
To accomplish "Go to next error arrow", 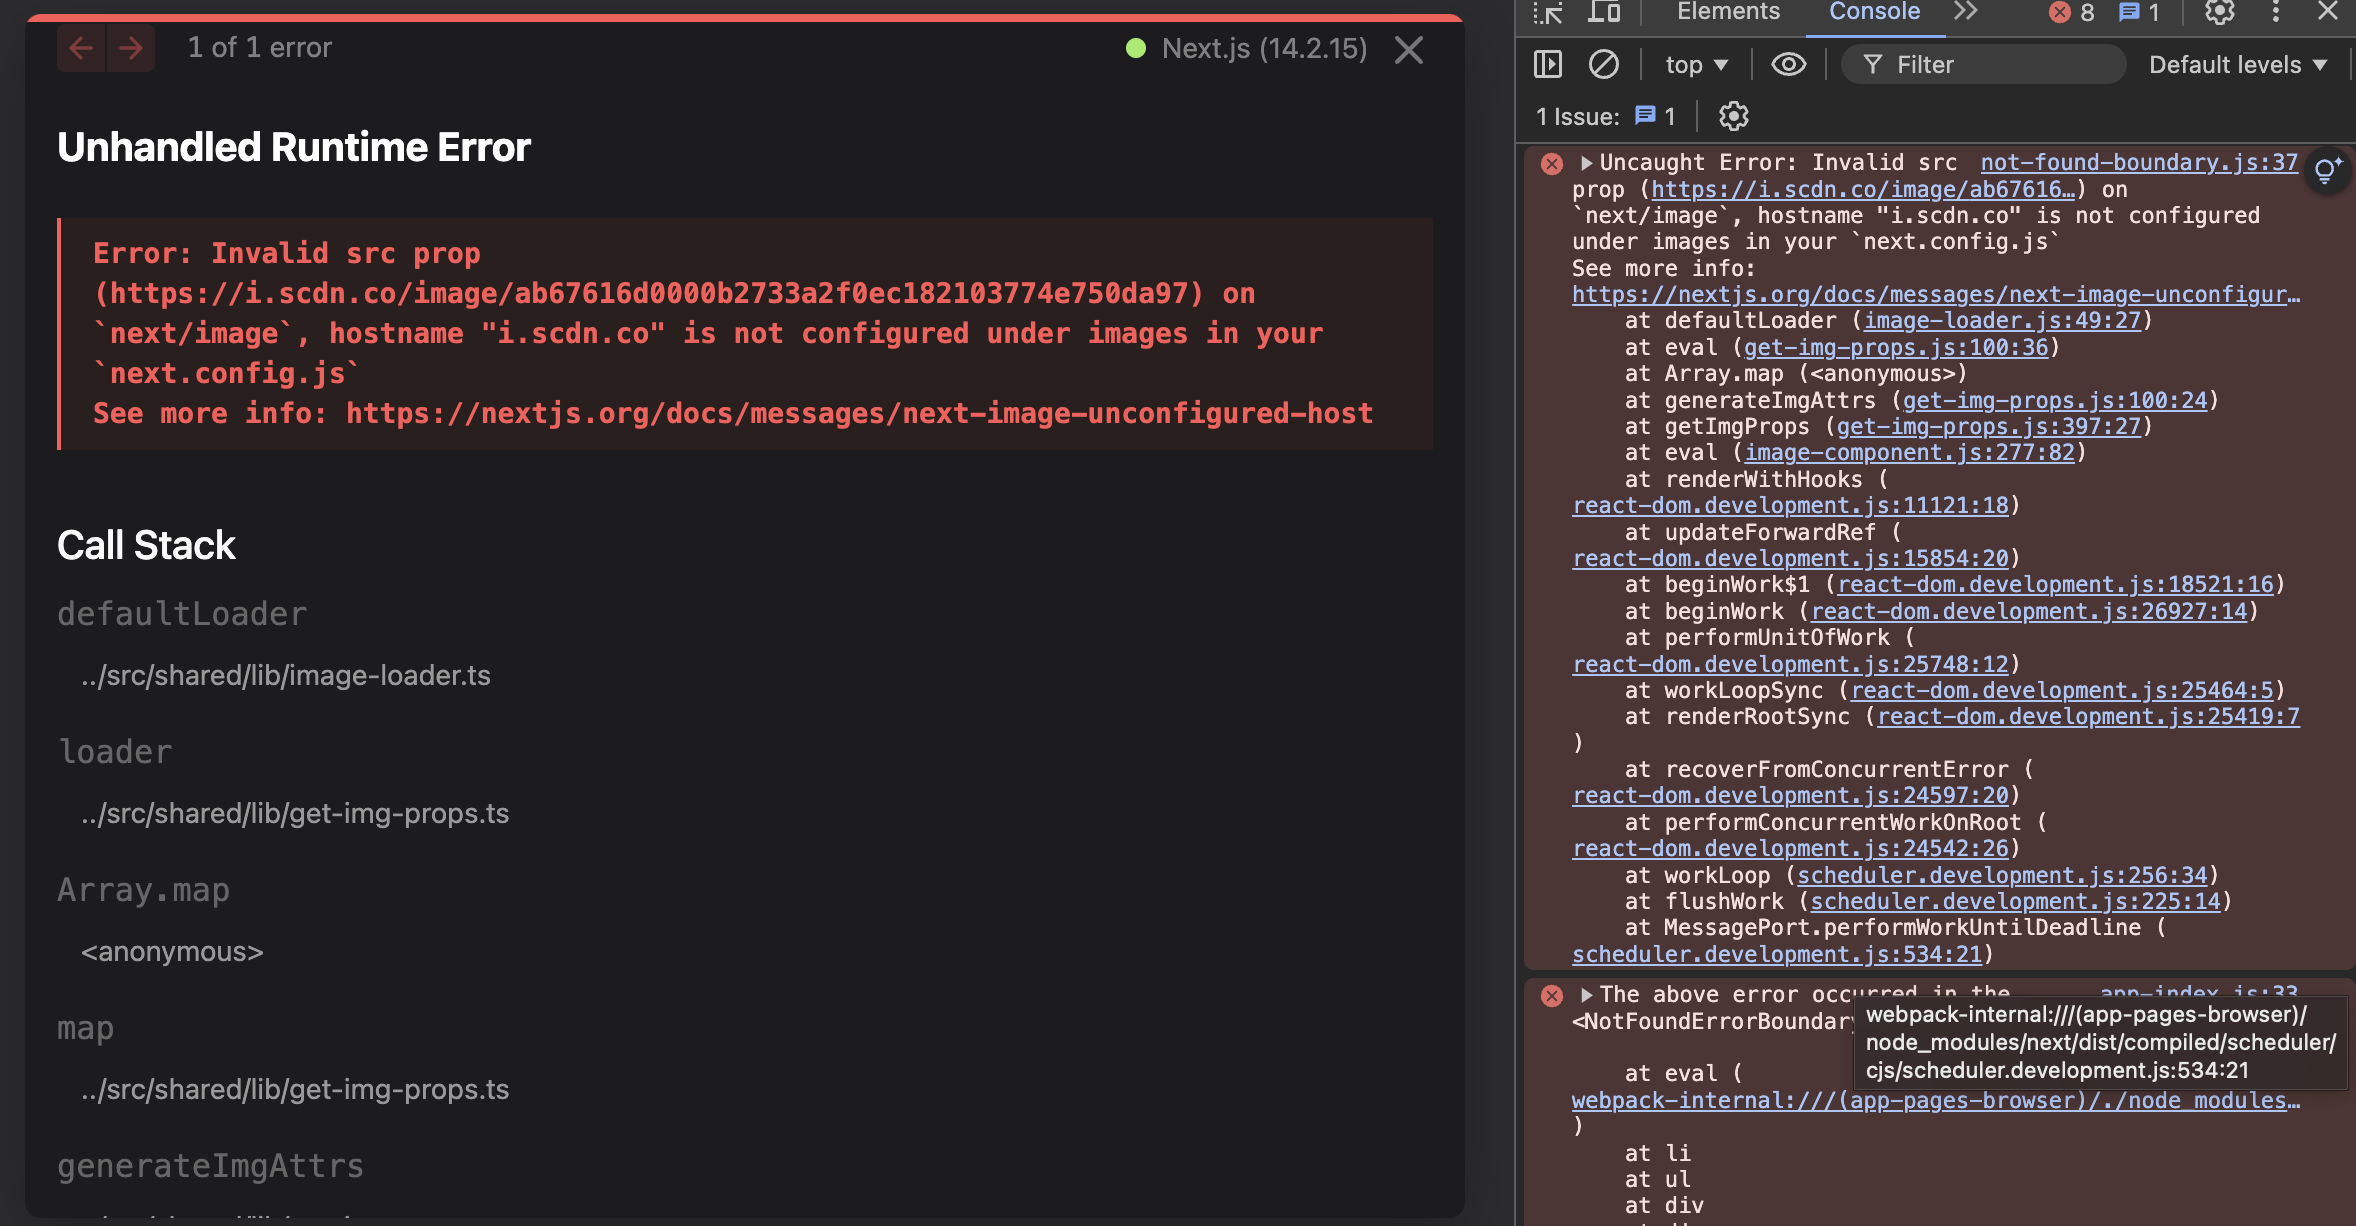I will (x=131, y=48).
